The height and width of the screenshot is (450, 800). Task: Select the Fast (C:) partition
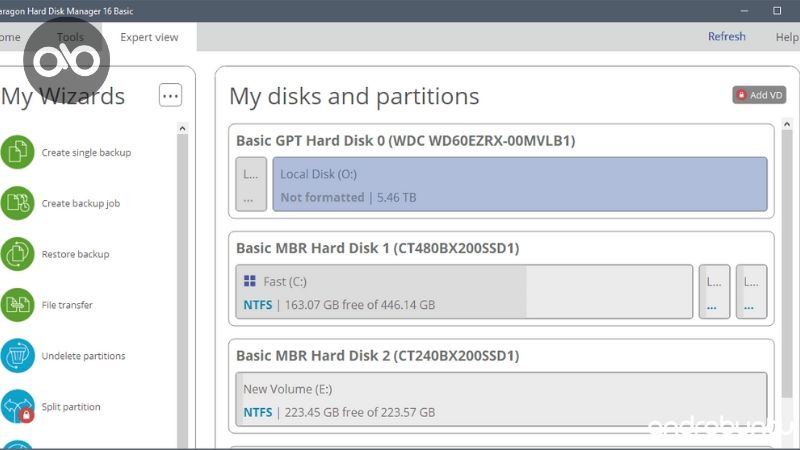pyautogui.click(x=464, y=292)
